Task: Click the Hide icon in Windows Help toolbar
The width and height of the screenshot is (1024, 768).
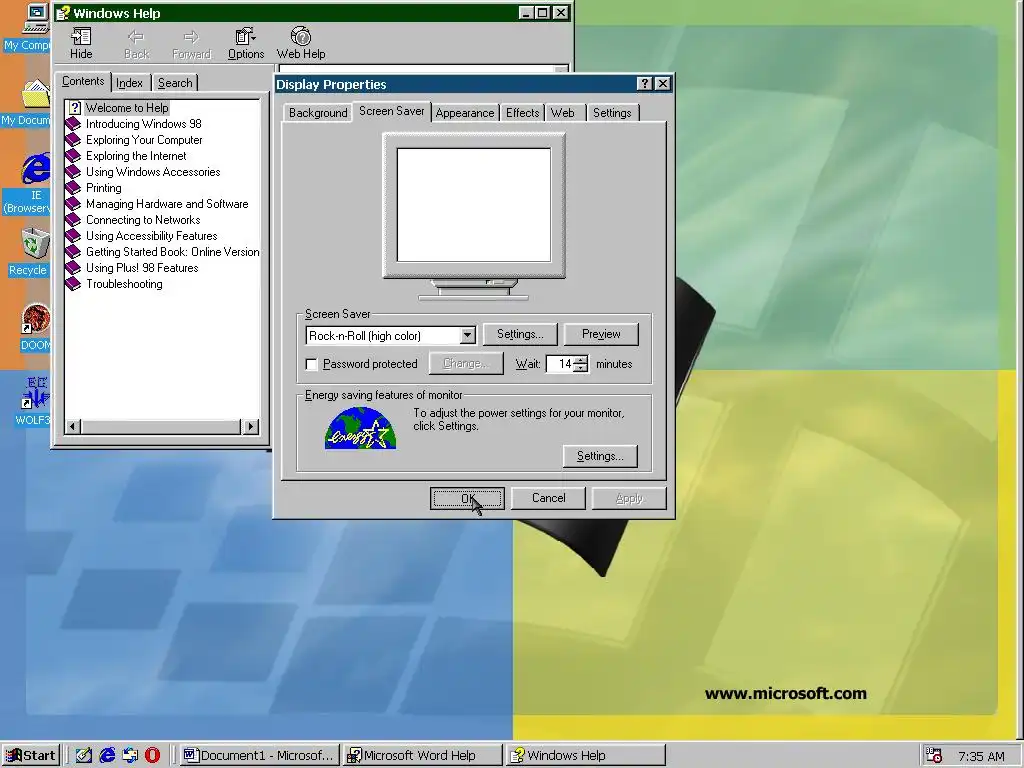Action: pyautogui.click(x=81, y=37)
